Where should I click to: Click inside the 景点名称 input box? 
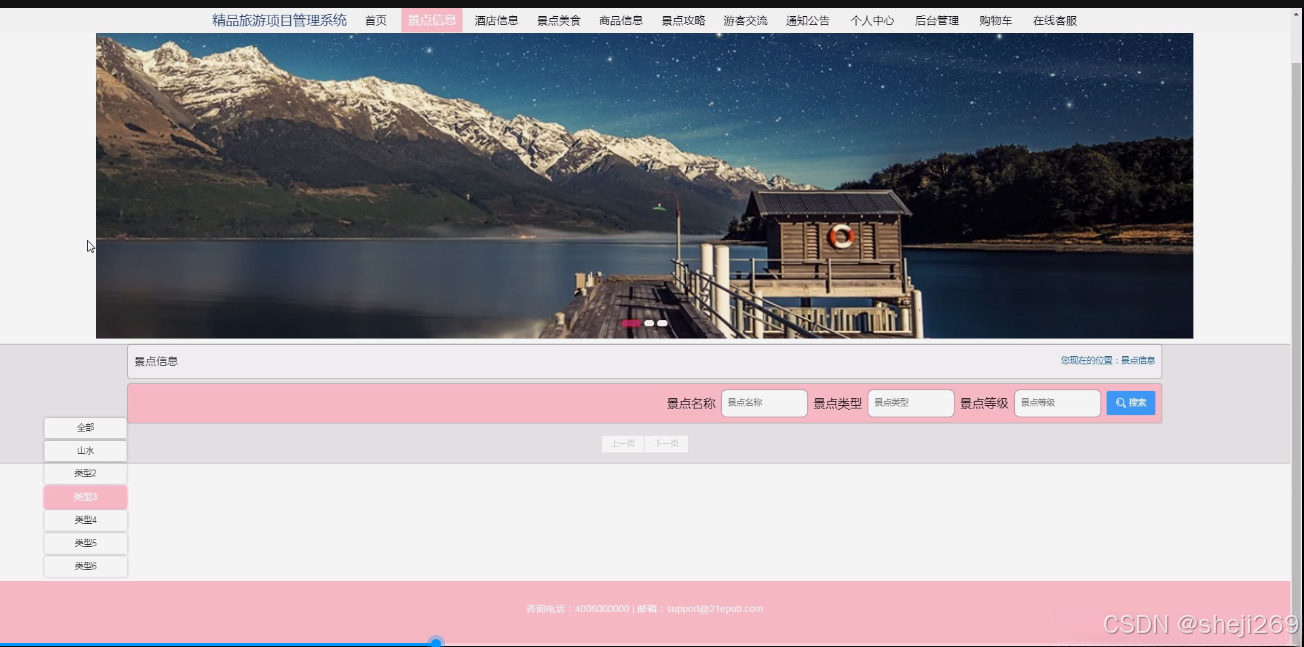click(x=763, y=403)
